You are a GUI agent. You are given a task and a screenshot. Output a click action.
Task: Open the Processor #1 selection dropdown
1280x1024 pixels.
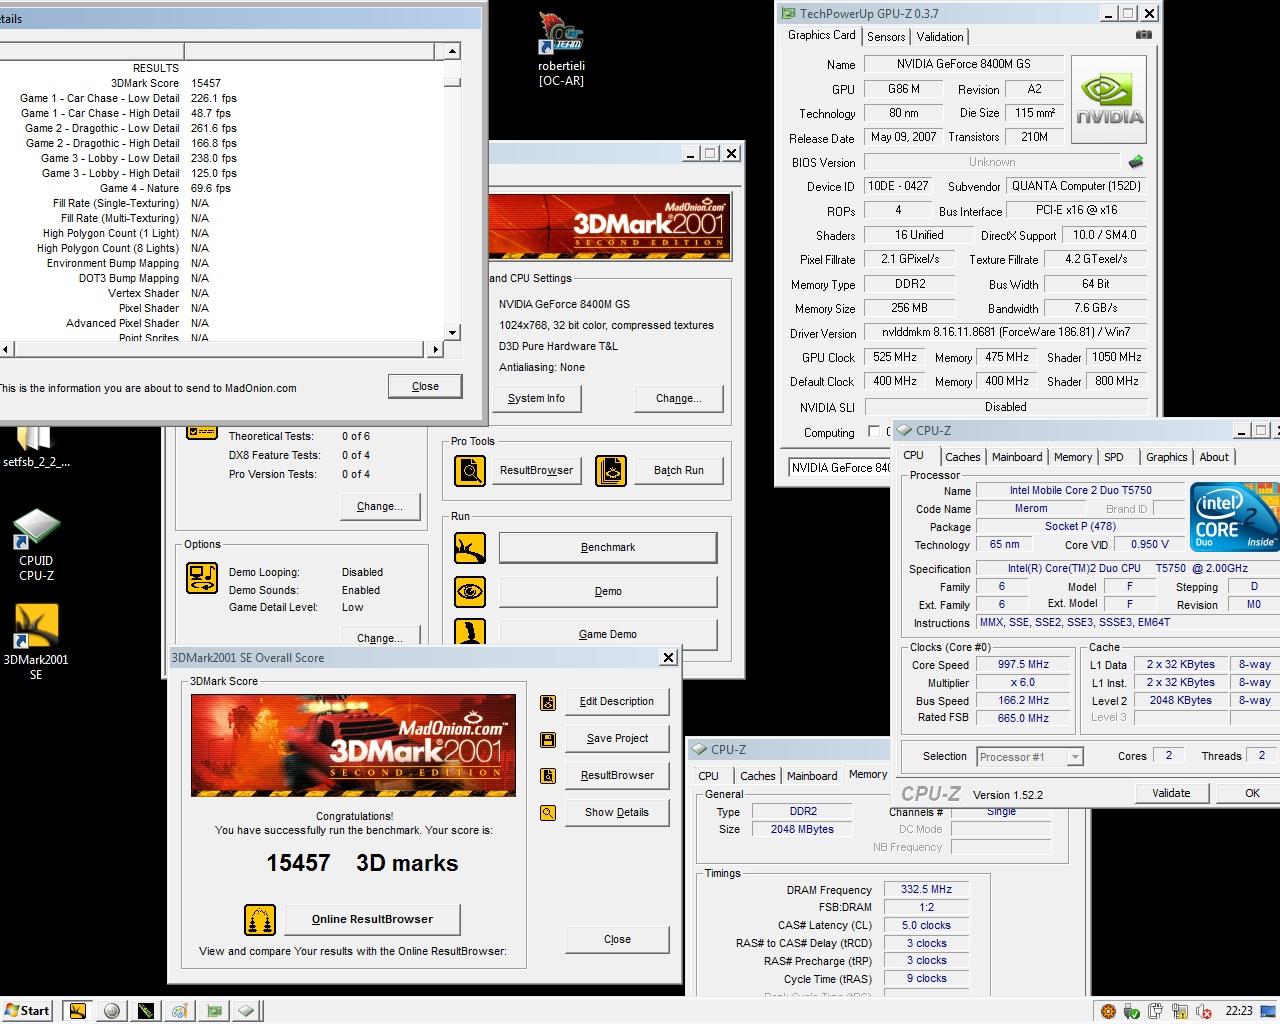point(1075,757)
